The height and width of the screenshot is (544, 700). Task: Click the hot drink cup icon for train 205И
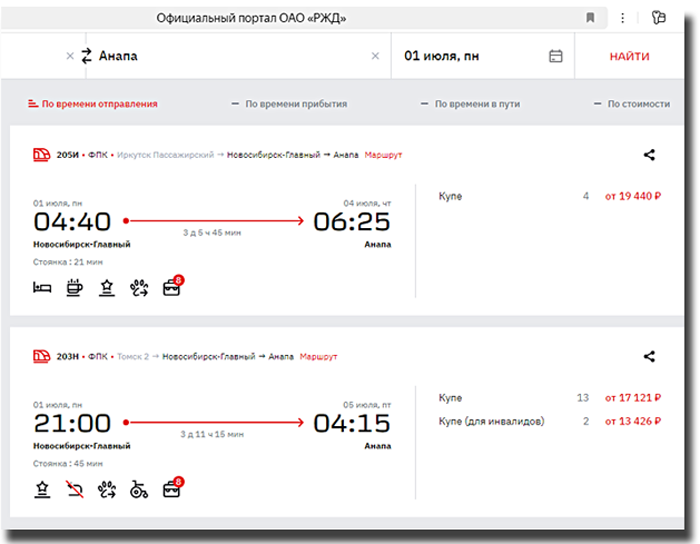(x=74, y=288)
